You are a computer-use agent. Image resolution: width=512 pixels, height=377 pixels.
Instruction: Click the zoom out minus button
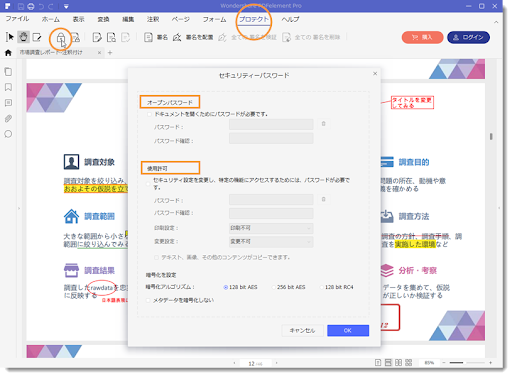coord(444,363)
